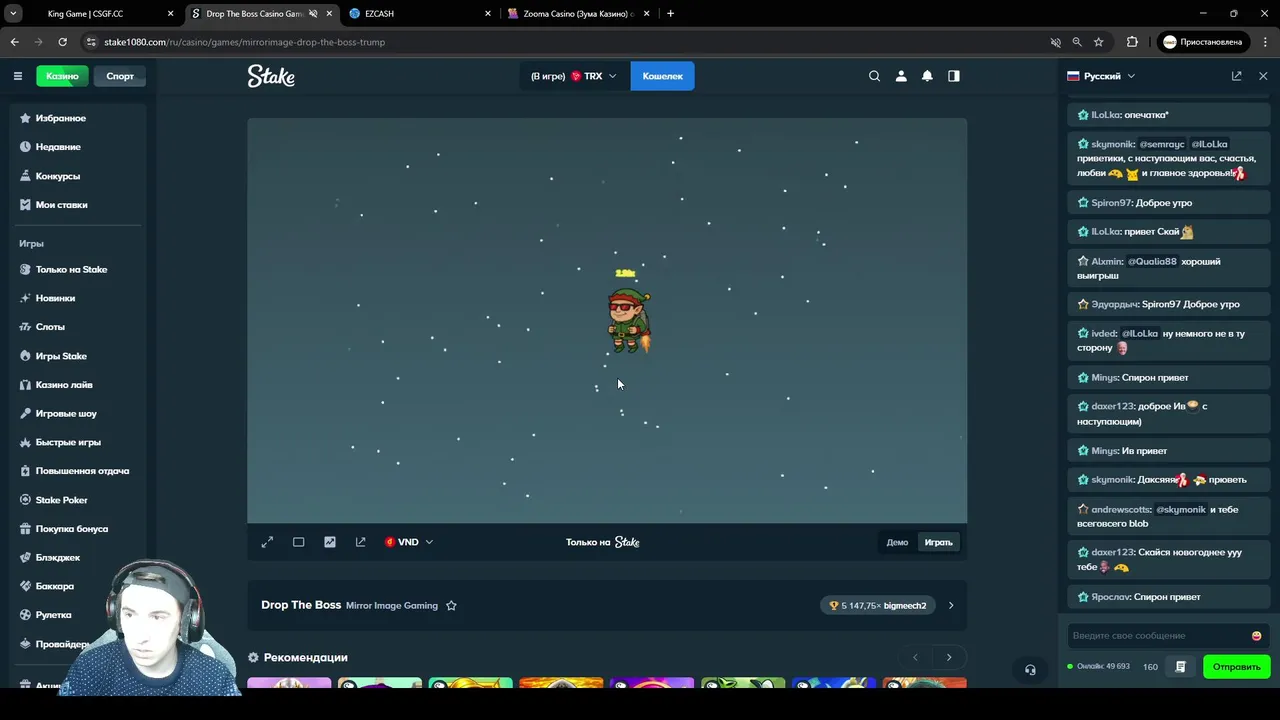Click the search magnifier icon in header

point(874,76)
